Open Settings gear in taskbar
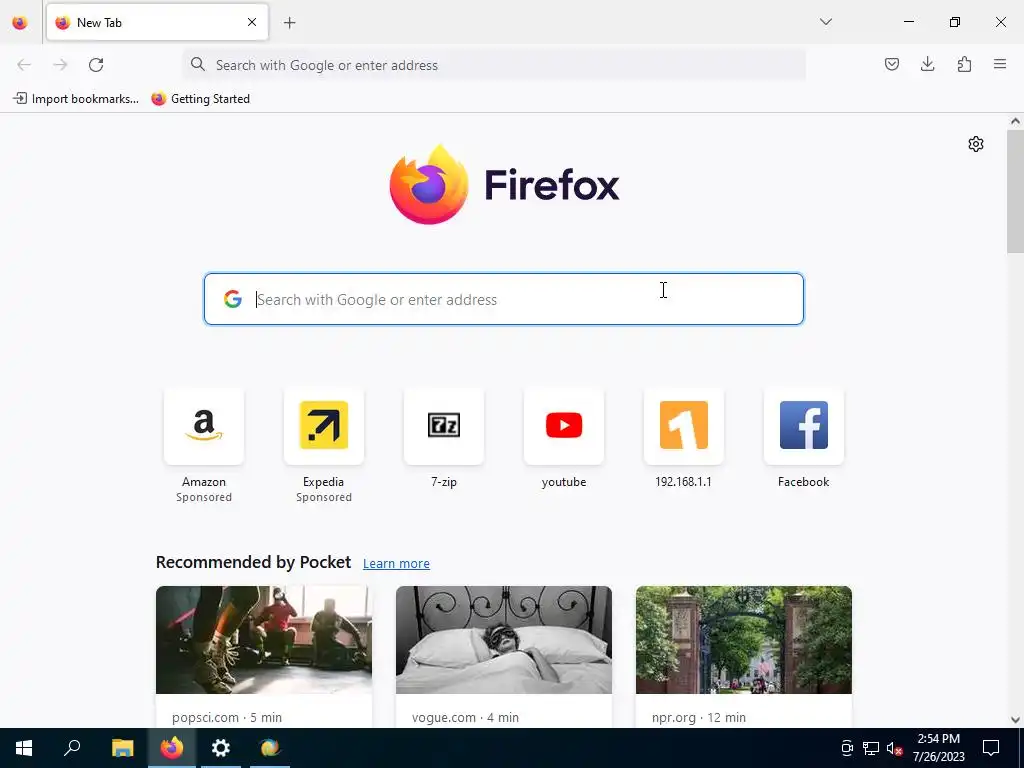1024x768 pixels. click(x=221, y=748)
